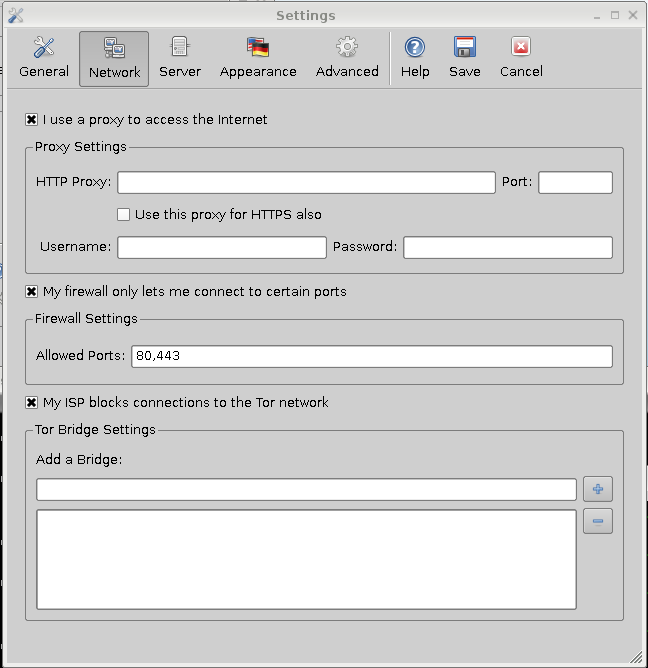Click the proxy Password field
This screenshot has height=668, width=648.
point(508,248)
